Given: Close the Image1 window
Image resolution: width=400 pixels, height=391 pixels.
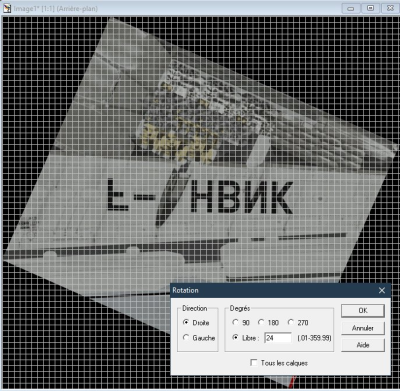Looking at the screenshot, I should click(390, 8).
